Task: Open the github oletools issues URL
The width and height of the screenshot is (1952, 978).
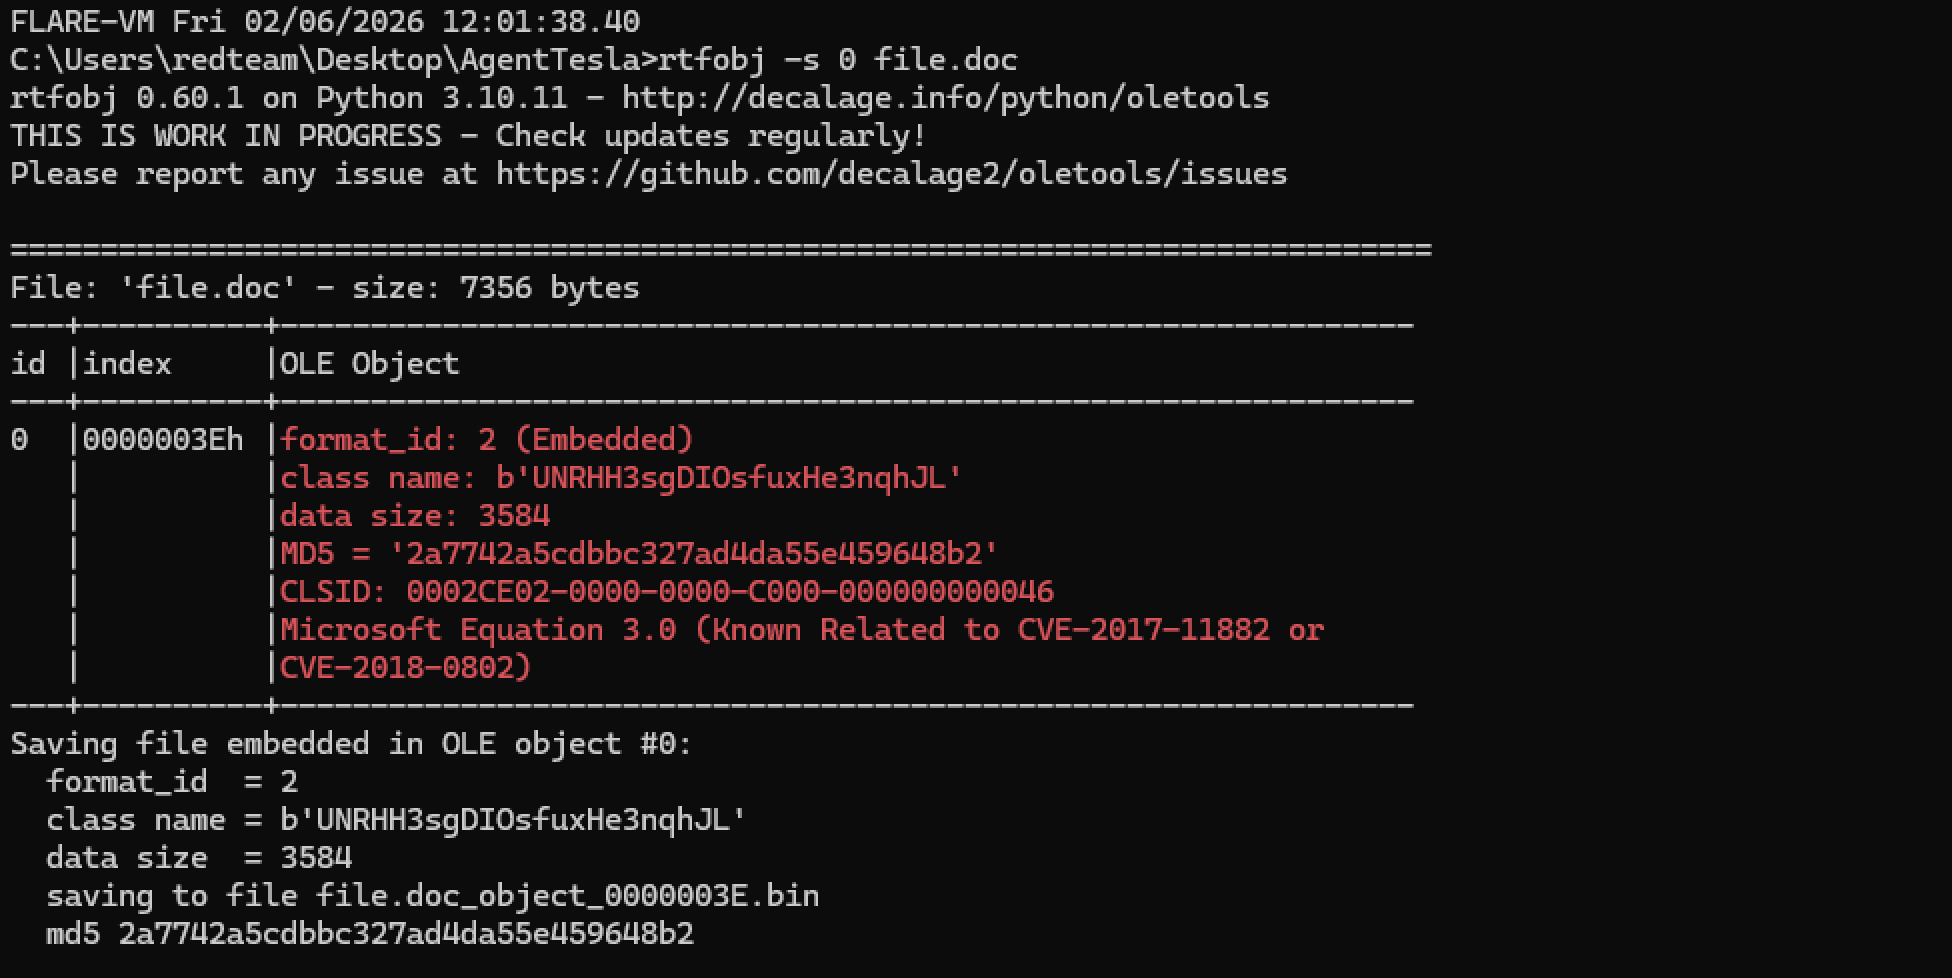Action: [x=891, y=174]
